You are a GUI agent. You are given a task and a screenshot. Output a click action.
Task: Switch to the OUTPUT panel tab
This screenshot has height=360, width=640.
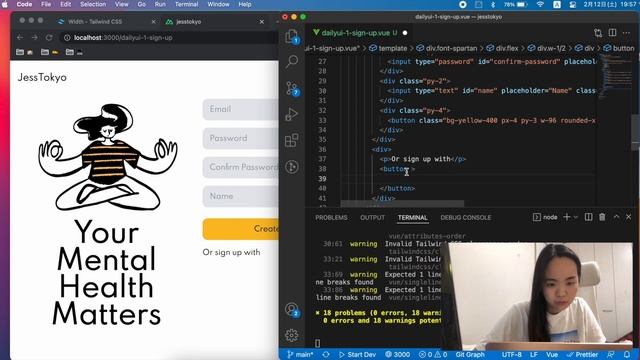point(372,218)
